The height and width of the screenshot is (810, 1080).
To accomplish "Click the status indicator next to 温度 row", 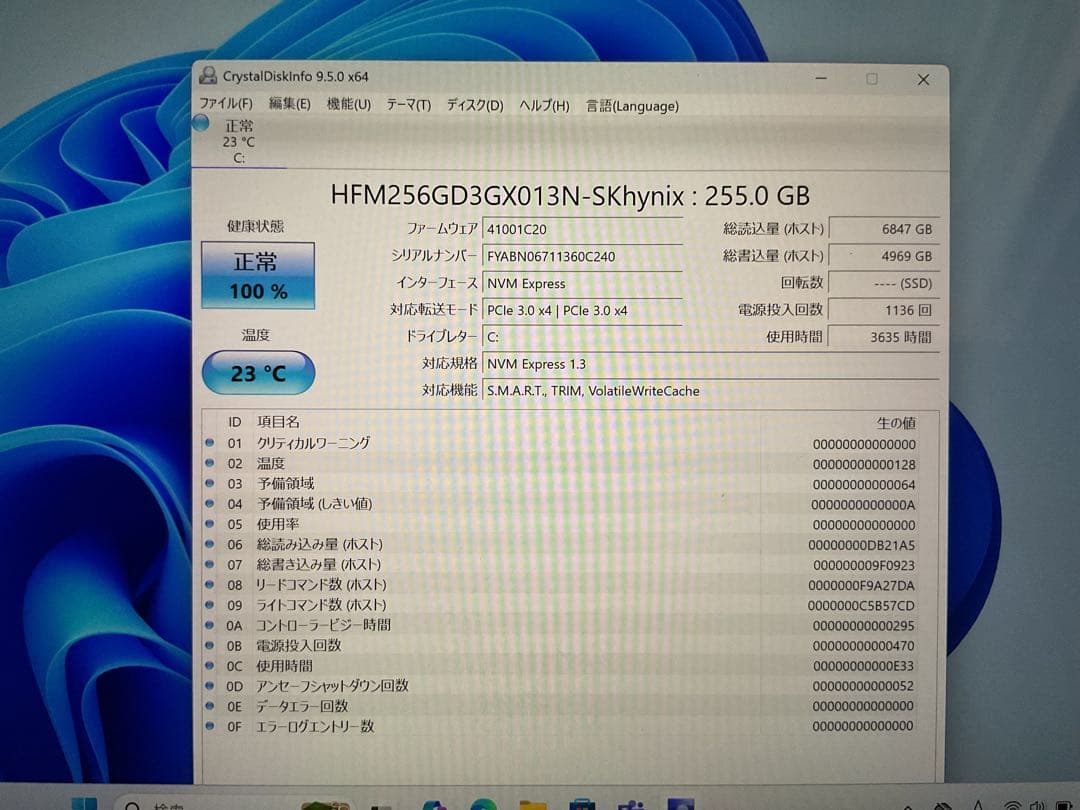I will coord(209,463).
